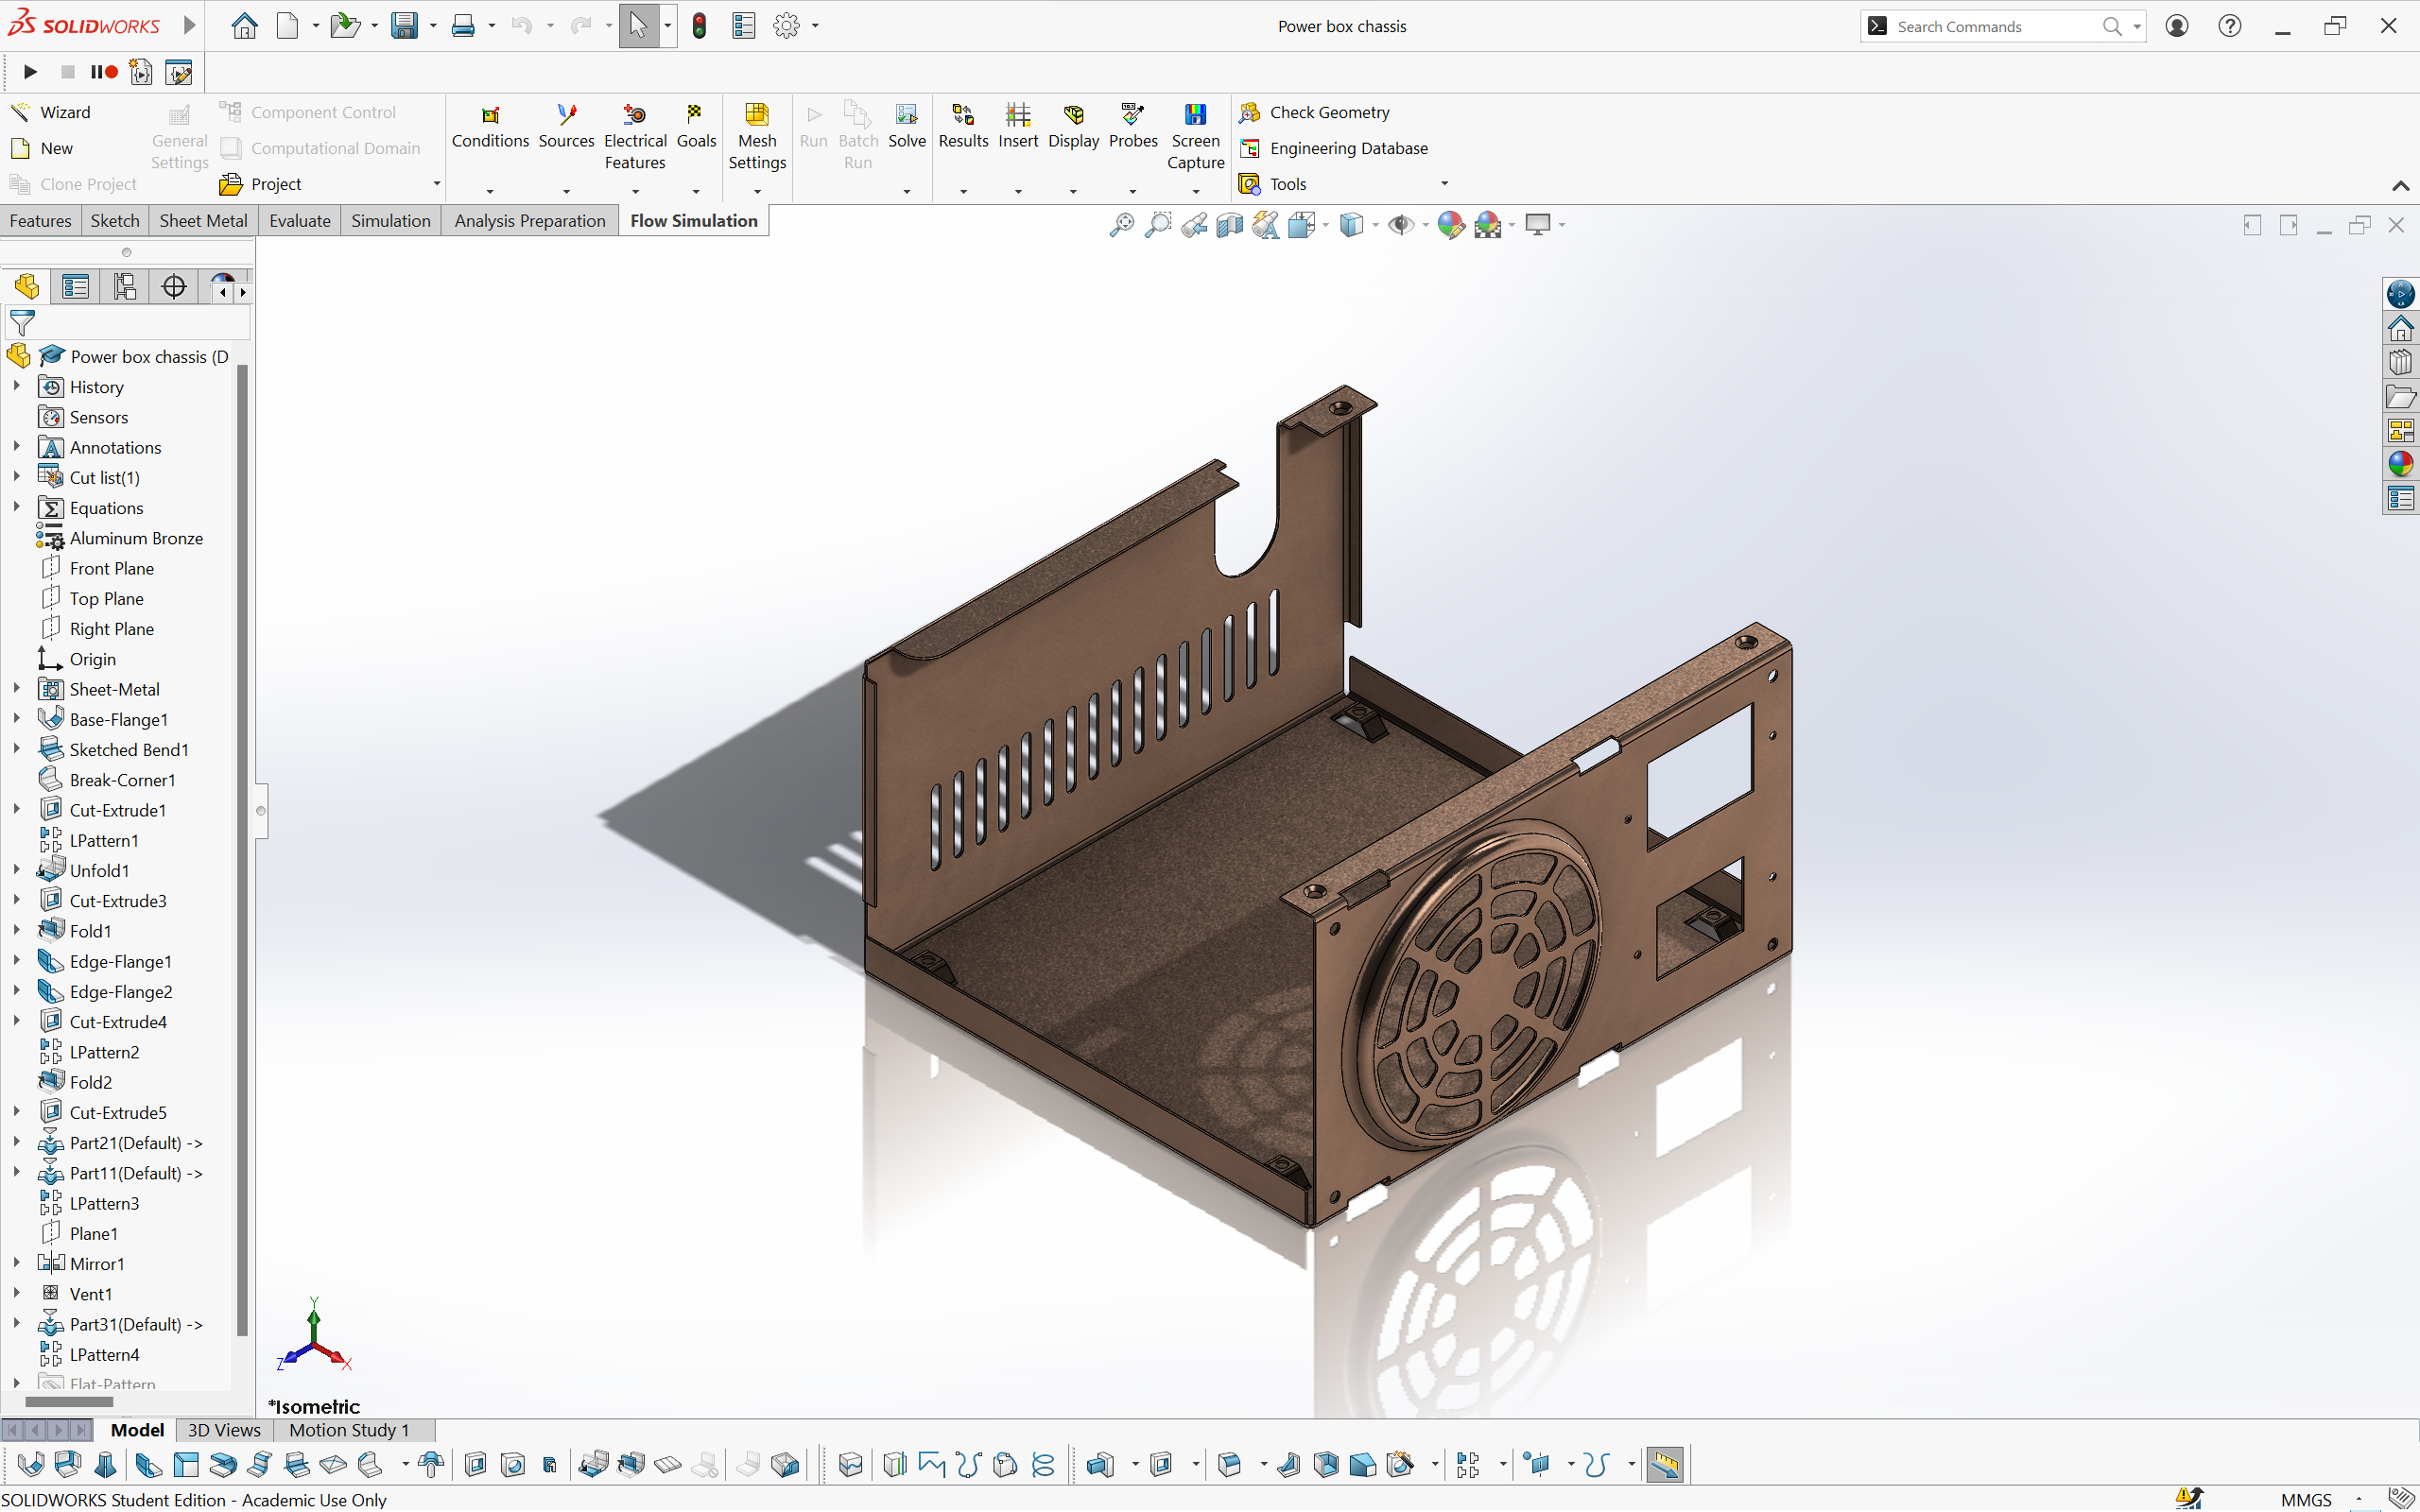Click New flow simulation project

[42, 148]
